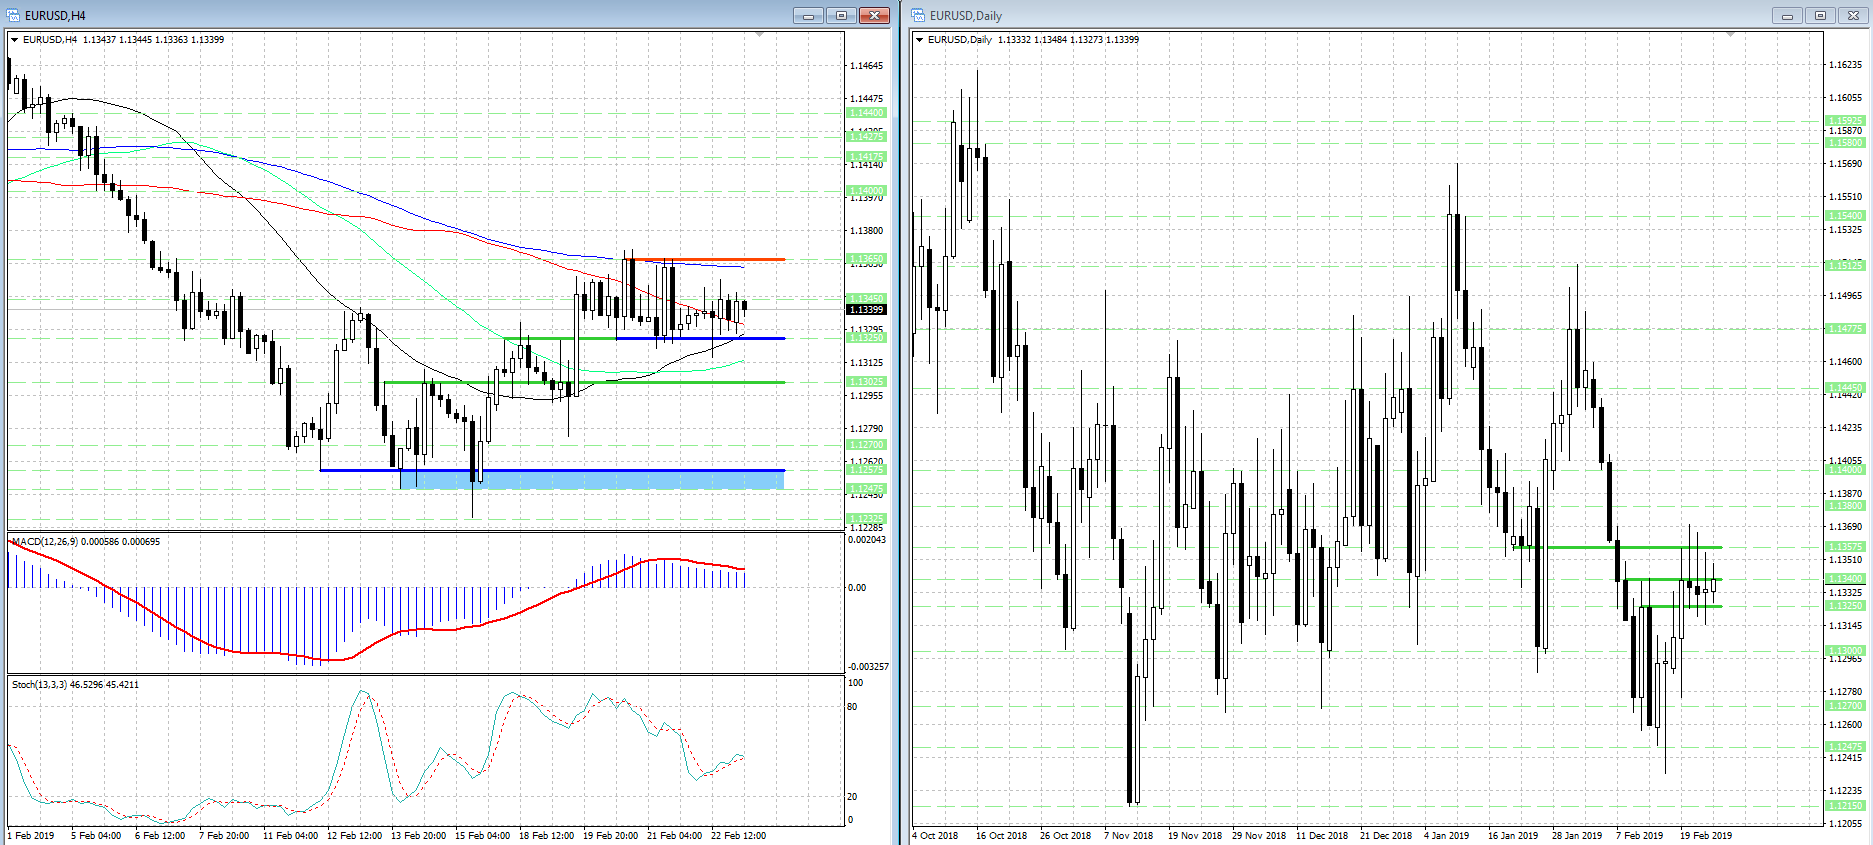The width and height of the screenshot is (1873, 845).
Task: Click the EURUSD,Daily chart window icon
Action: click(918, 15)
